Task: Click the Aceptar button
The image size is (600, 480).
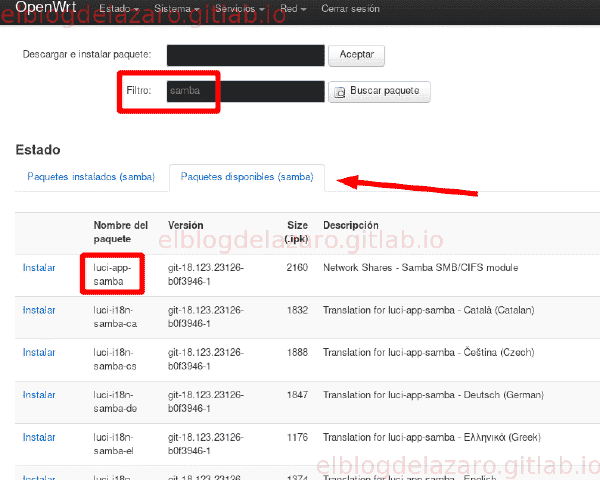Action: [x=356, y=56]
